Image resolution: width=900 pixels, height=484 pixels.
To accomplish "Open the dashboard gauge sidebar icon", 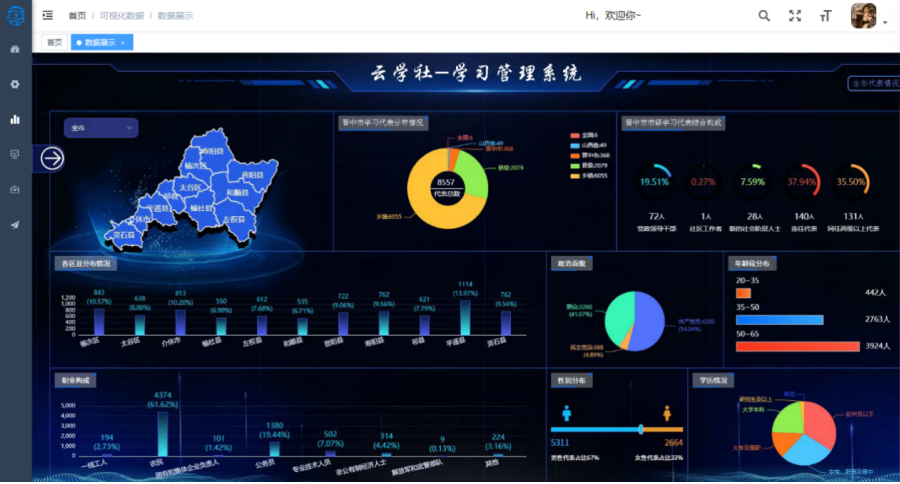I will click(15, 49).
